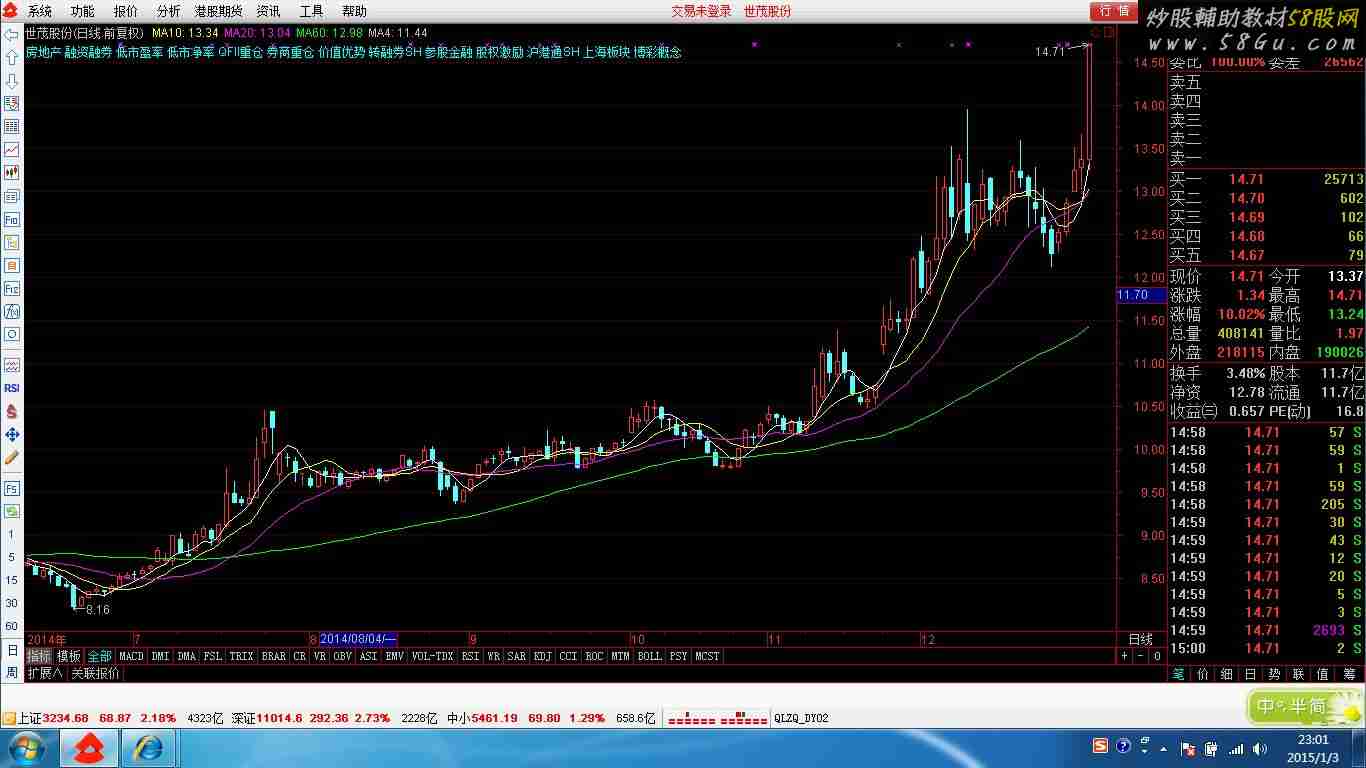Click the 上证 index value 3234.68
The height and width of the screenshot is (768, 1366).
67,718
